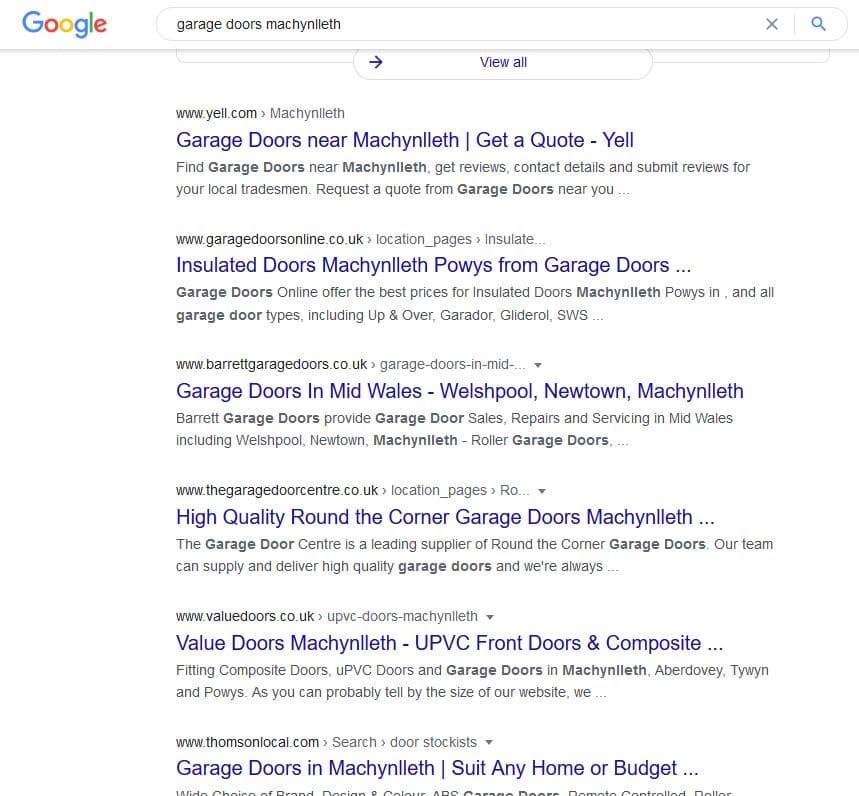The height and width of the screenshot is (796, 859).
Task: Open the Yell Garage Doors near Machynlleth result
Action: pyautogui.click(x=404, y=140)
